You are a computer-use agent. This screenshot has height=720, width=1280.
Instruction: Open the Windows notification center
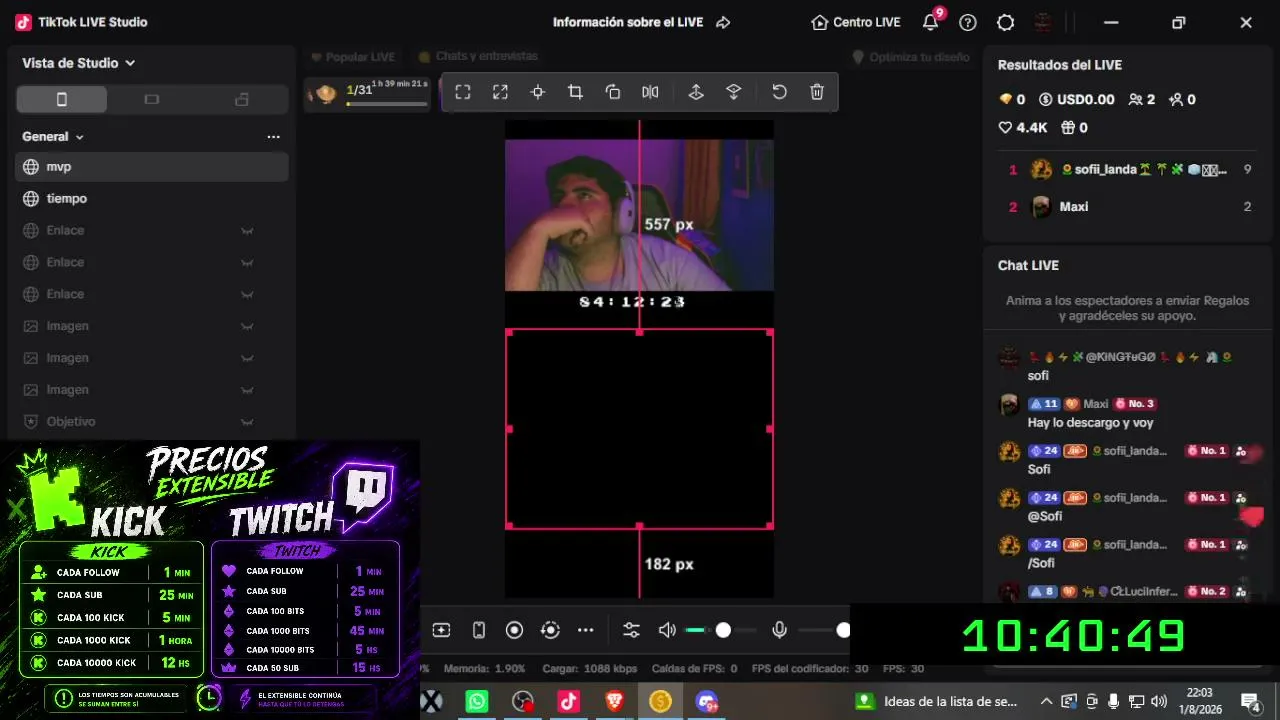[x=1250, y=702]
